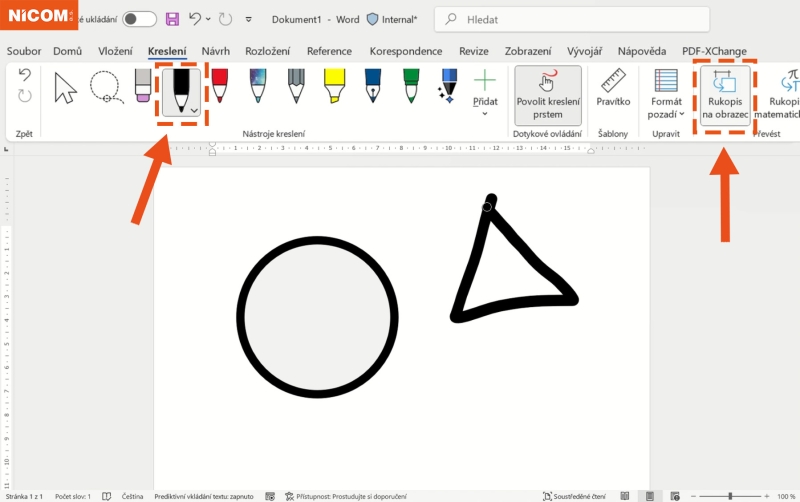Click Přístupnost status bar message
The width and height of the screenshot is (800, 502).
340,496
